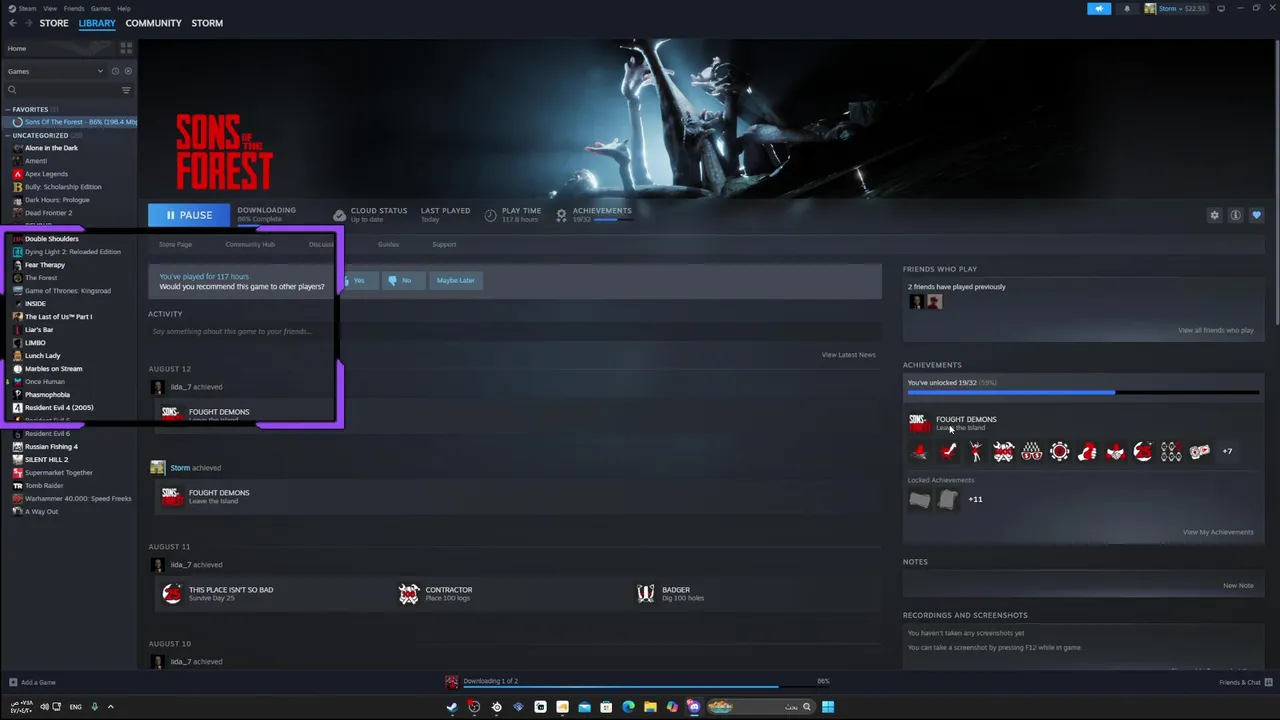Open the Games menu
The width and height of the screenshot is (1280, 720).
[101, 8]
